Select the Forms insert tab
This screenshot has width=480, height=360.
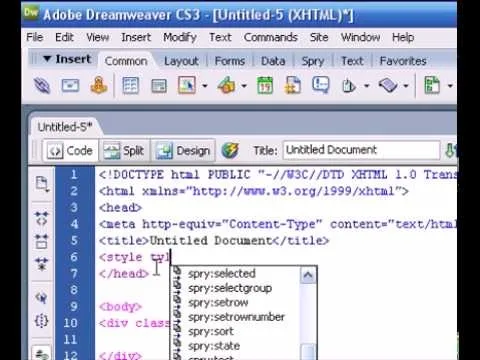pyautogui.click(x=230, y=61)
